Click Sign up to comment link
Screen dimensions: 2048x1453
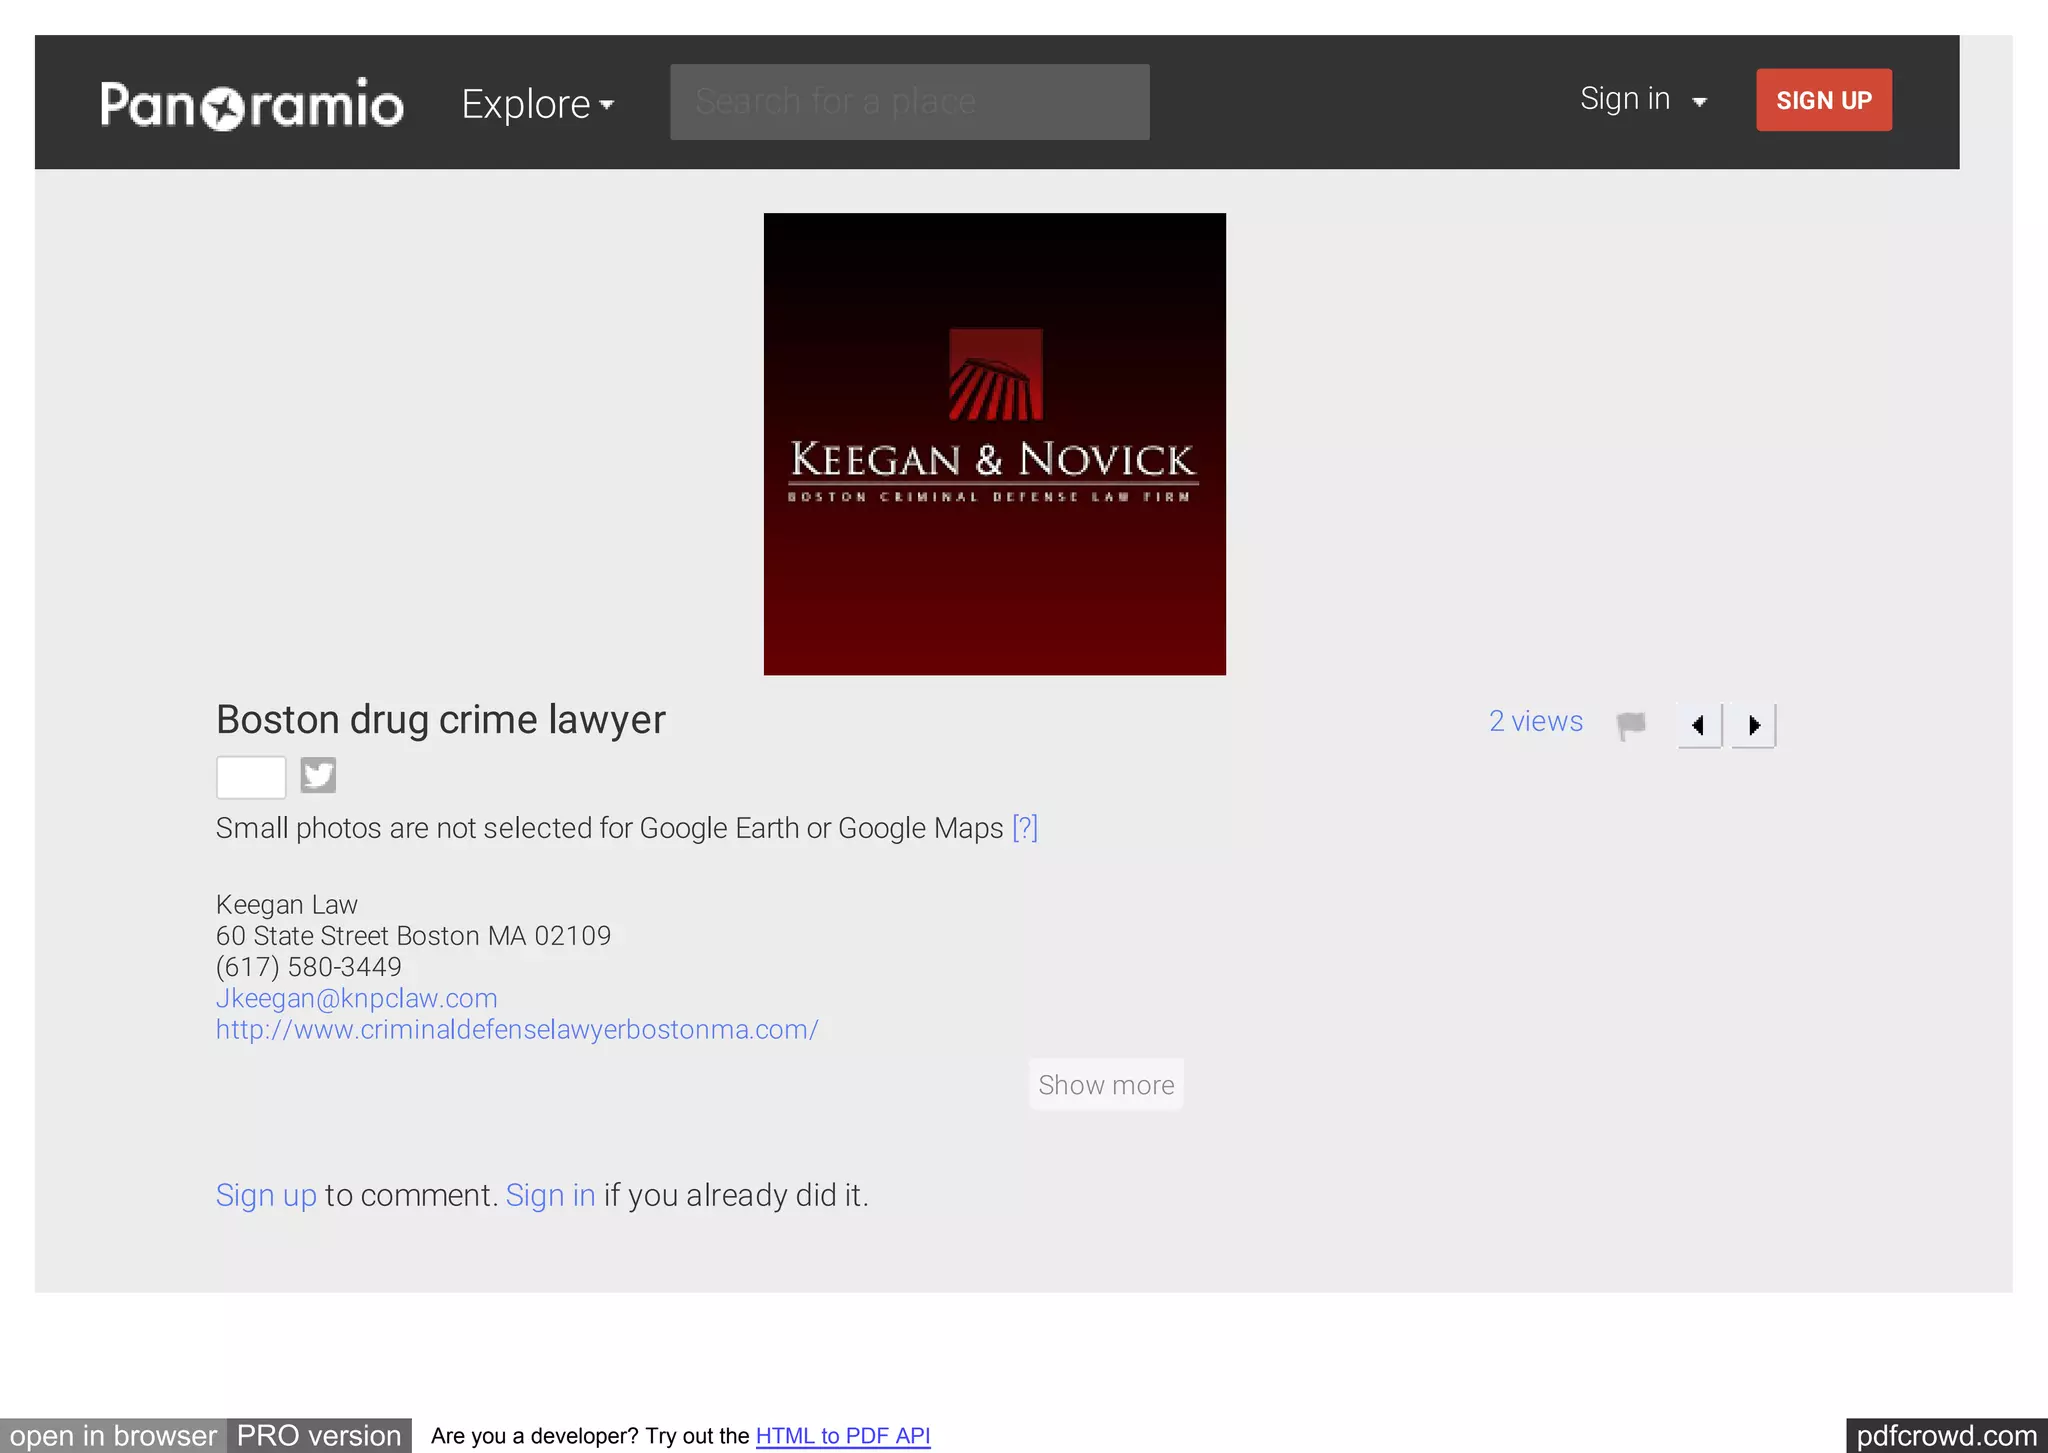pyautogui.click(x=266, y=1195)
